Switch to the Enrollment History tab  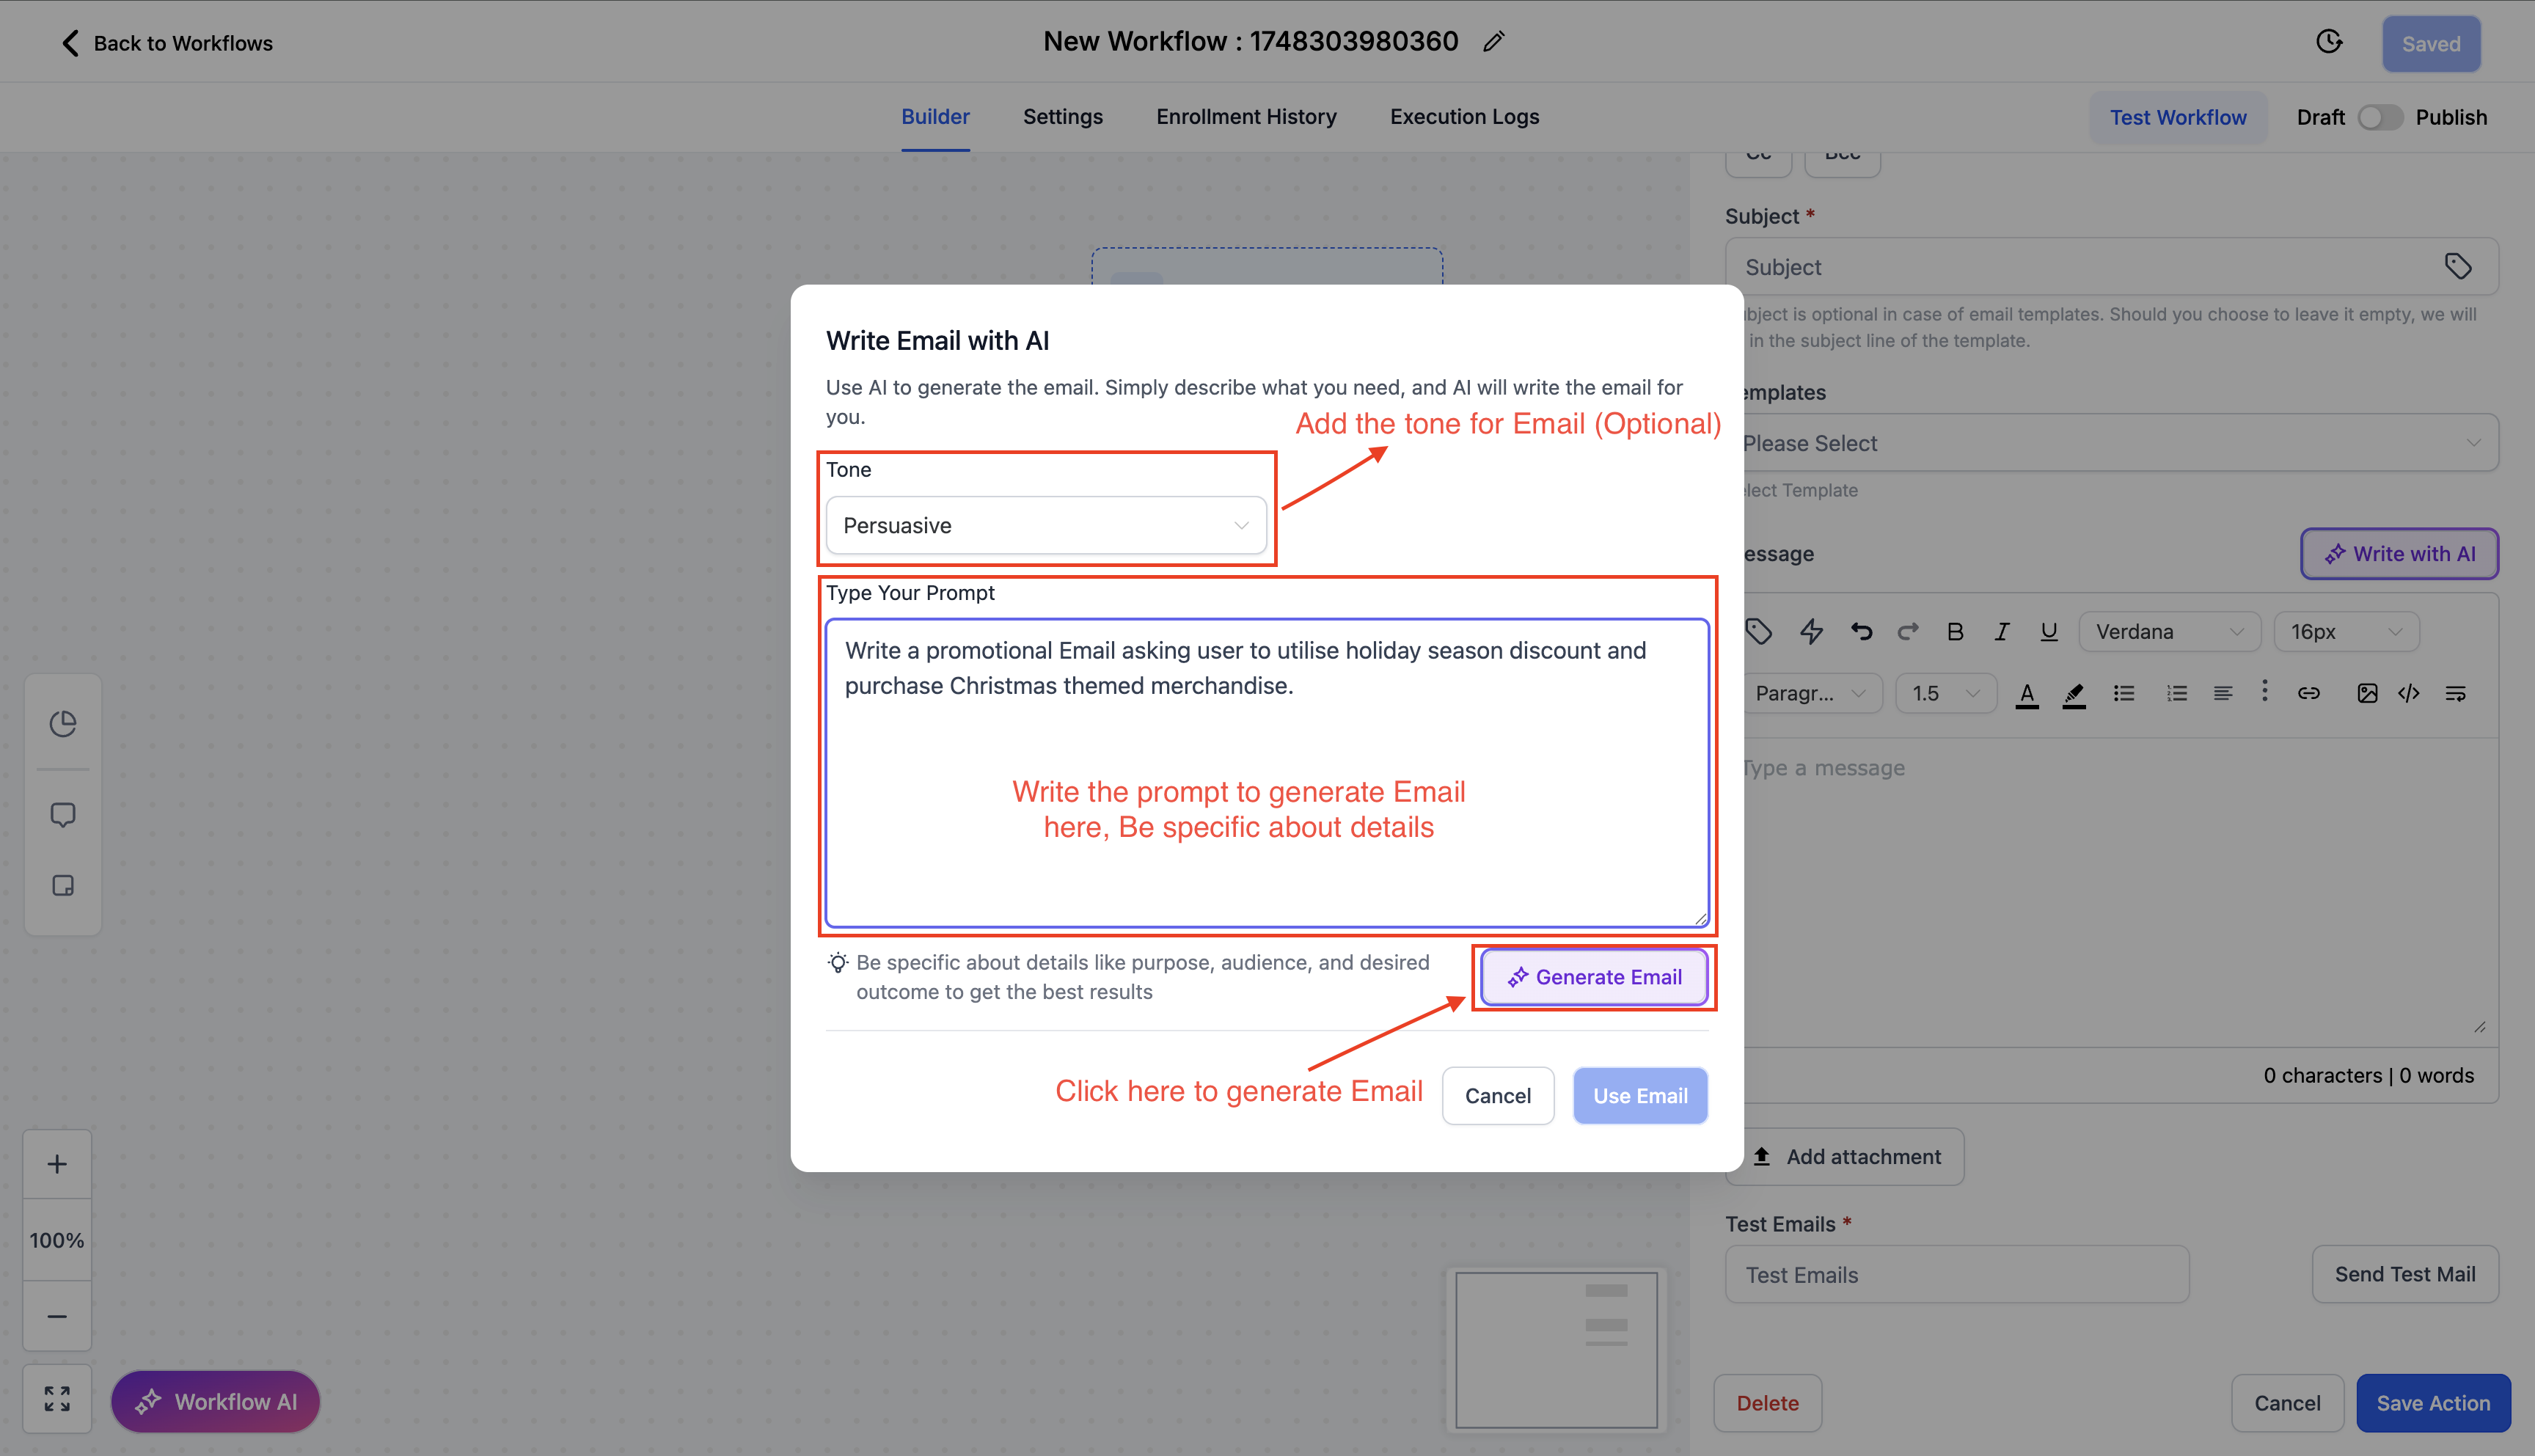point(1245,117)
